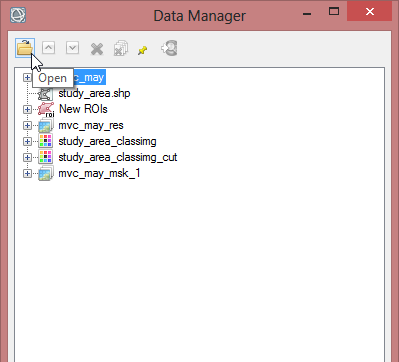
Task: Click the raster icon beside mvc_may_res
Action: coord(46,125)
